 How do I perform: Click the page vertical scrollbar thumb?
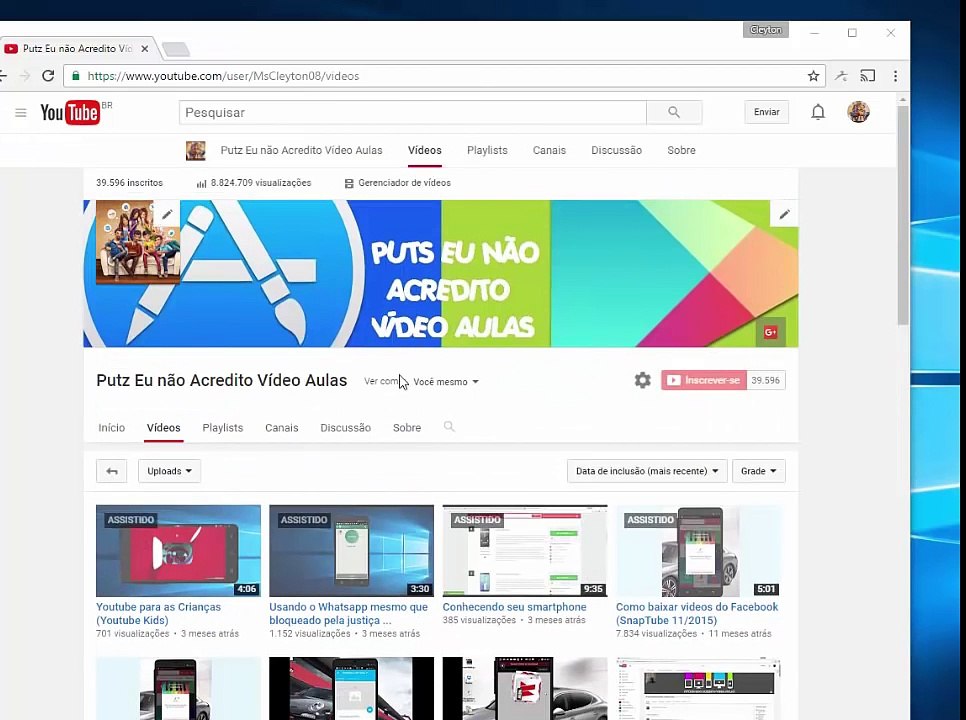point(903,216)
